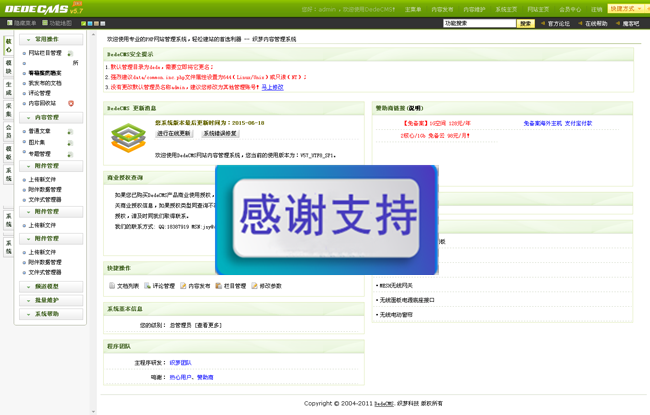650x415 pixels.
Task: Expand the 频道模型 sidebar group
Action: [51, 286]
